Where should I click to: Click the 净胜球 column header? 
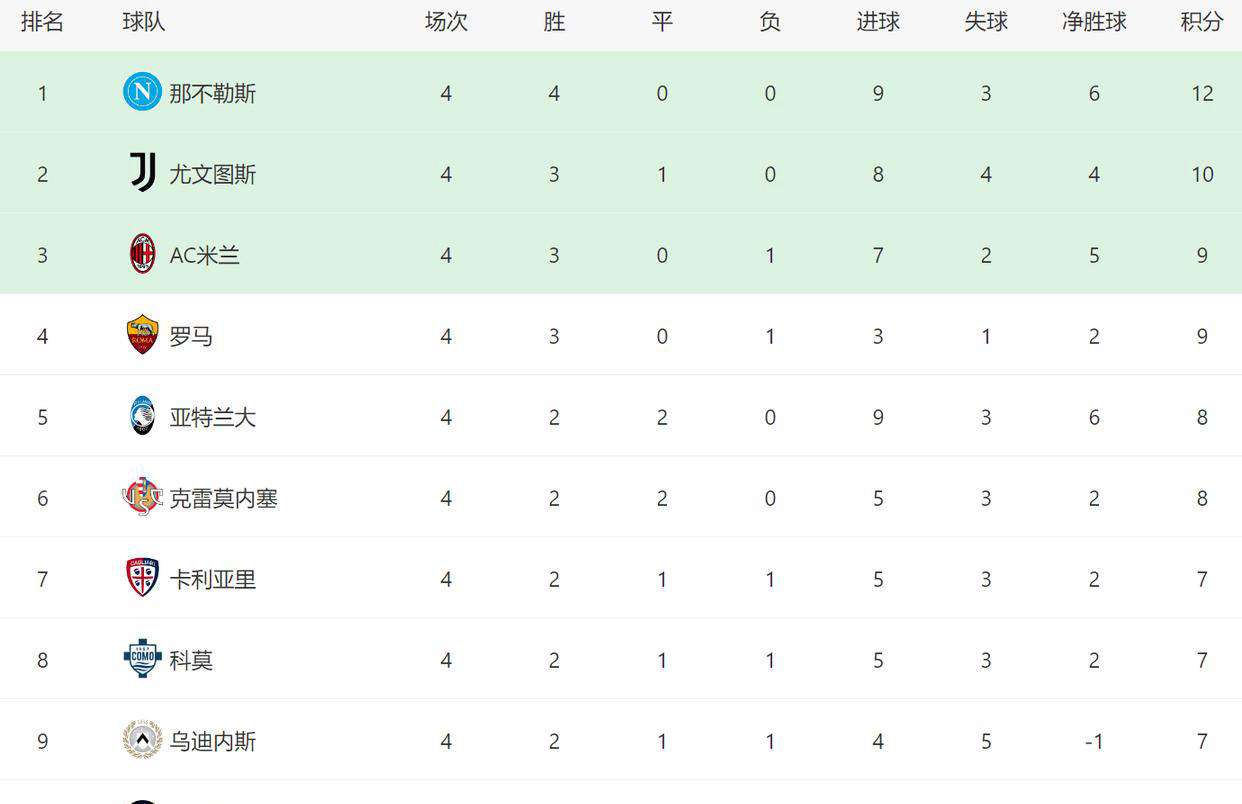[1094, 21]
